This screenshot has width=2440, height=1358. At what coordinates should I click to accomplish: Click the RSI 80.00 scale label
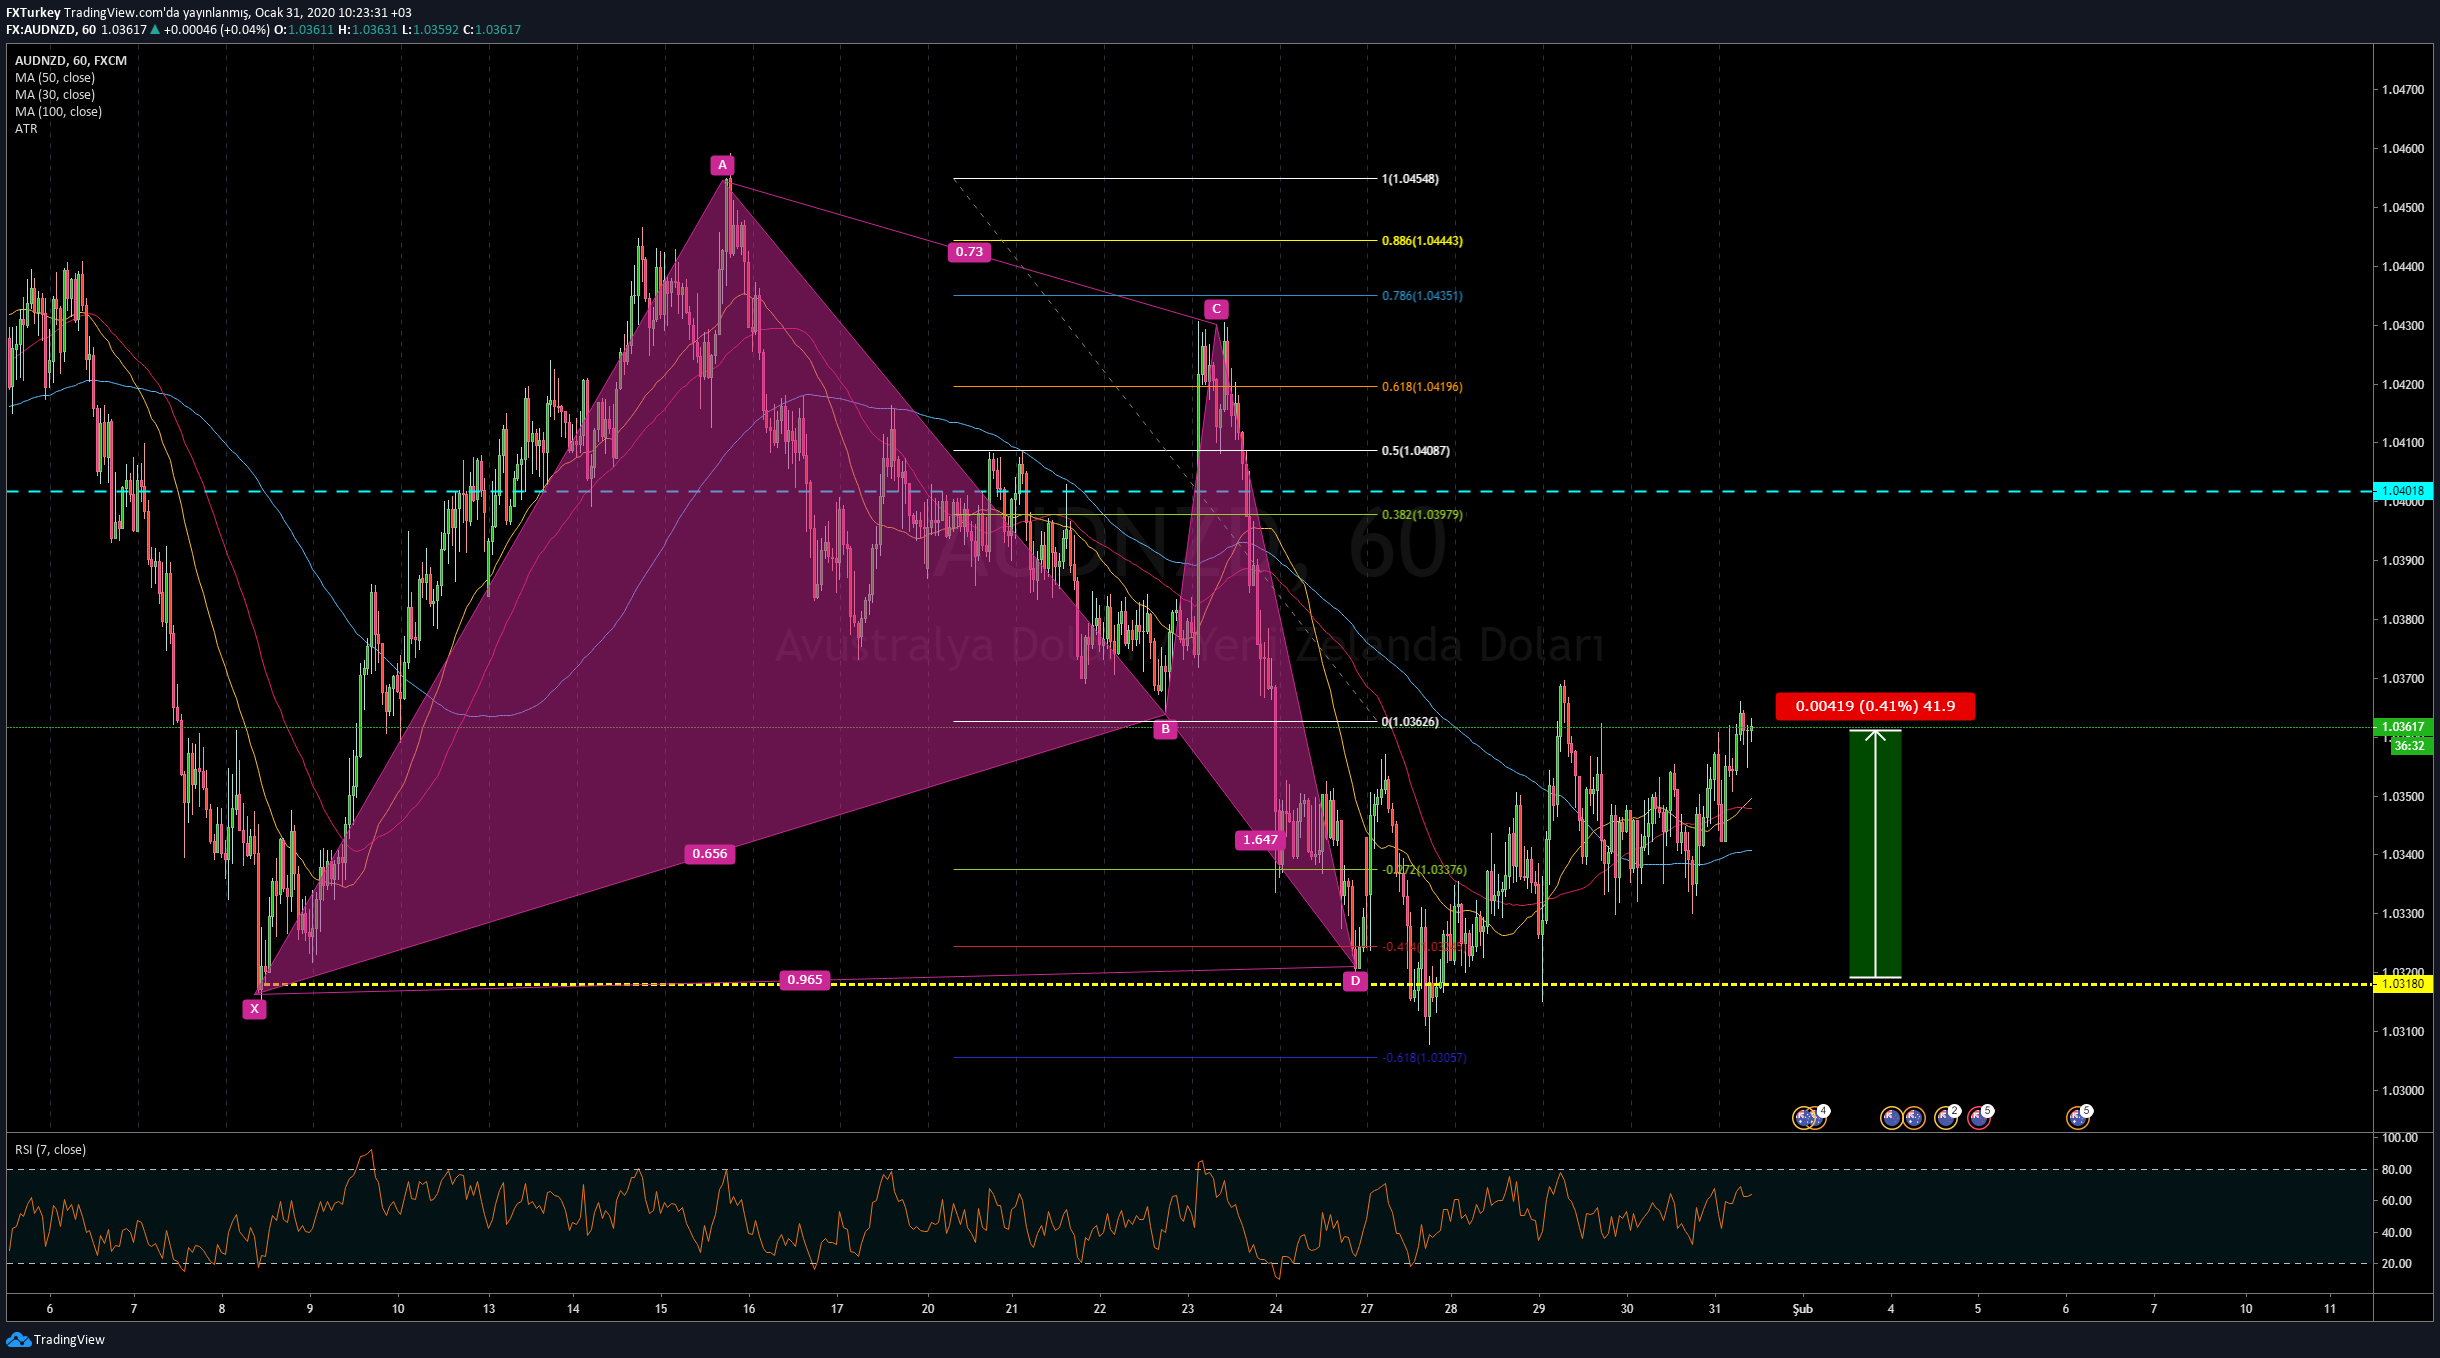(2396, 1170)
